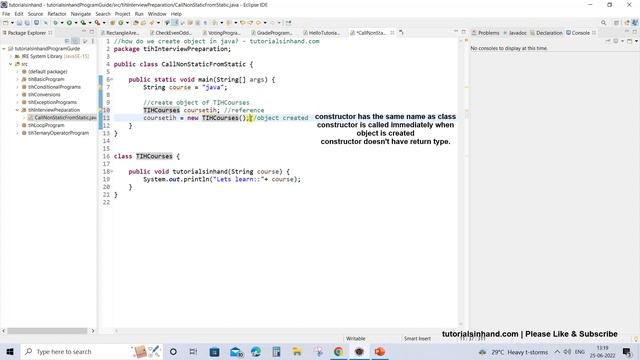Open the Project menu
Screen dimensions: 640x360
point(122,14)
